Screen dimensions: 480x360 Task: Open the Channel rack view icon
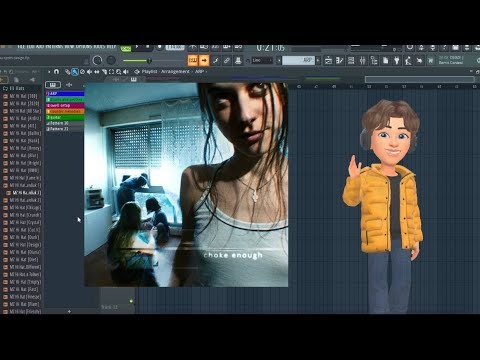(x=351, y=61)
